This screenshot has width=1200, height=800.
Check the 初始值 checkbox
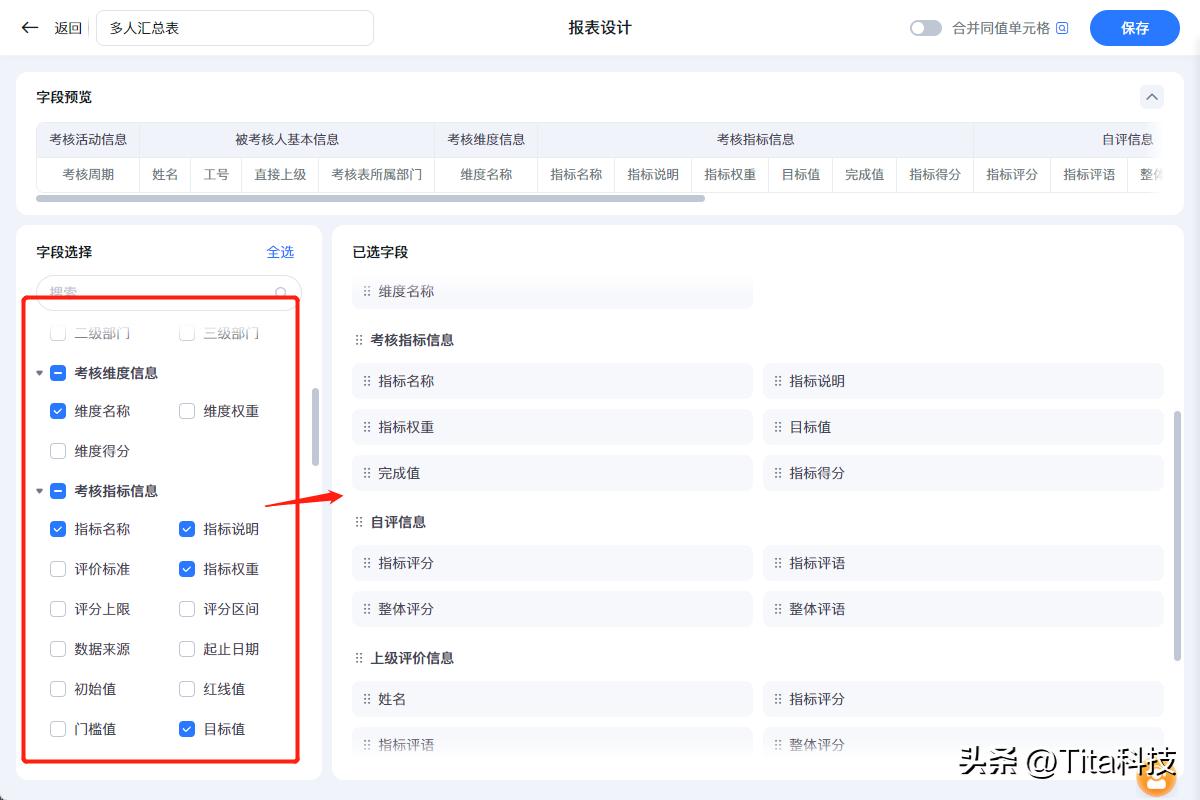point(58,689)
